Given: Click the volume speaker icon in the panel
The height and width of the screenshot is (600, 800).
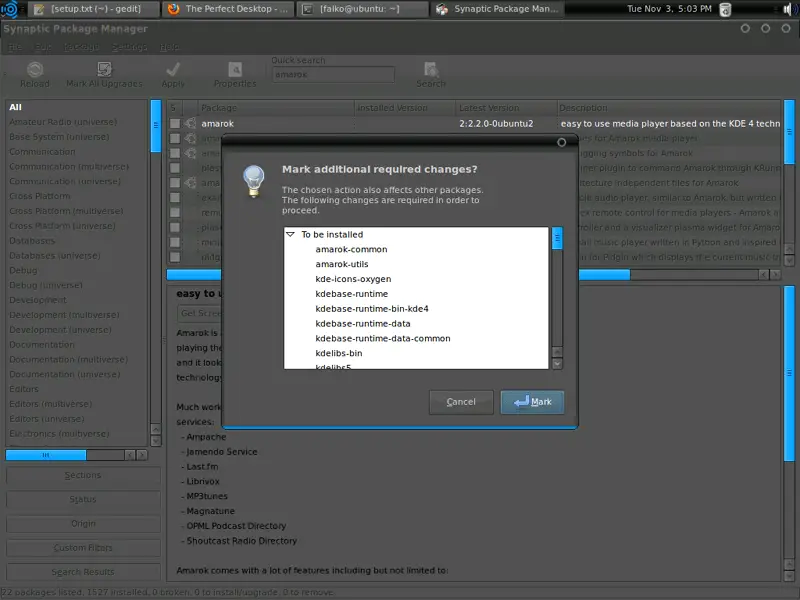Looking at the screenshot, I should click(x=788, y=9).
